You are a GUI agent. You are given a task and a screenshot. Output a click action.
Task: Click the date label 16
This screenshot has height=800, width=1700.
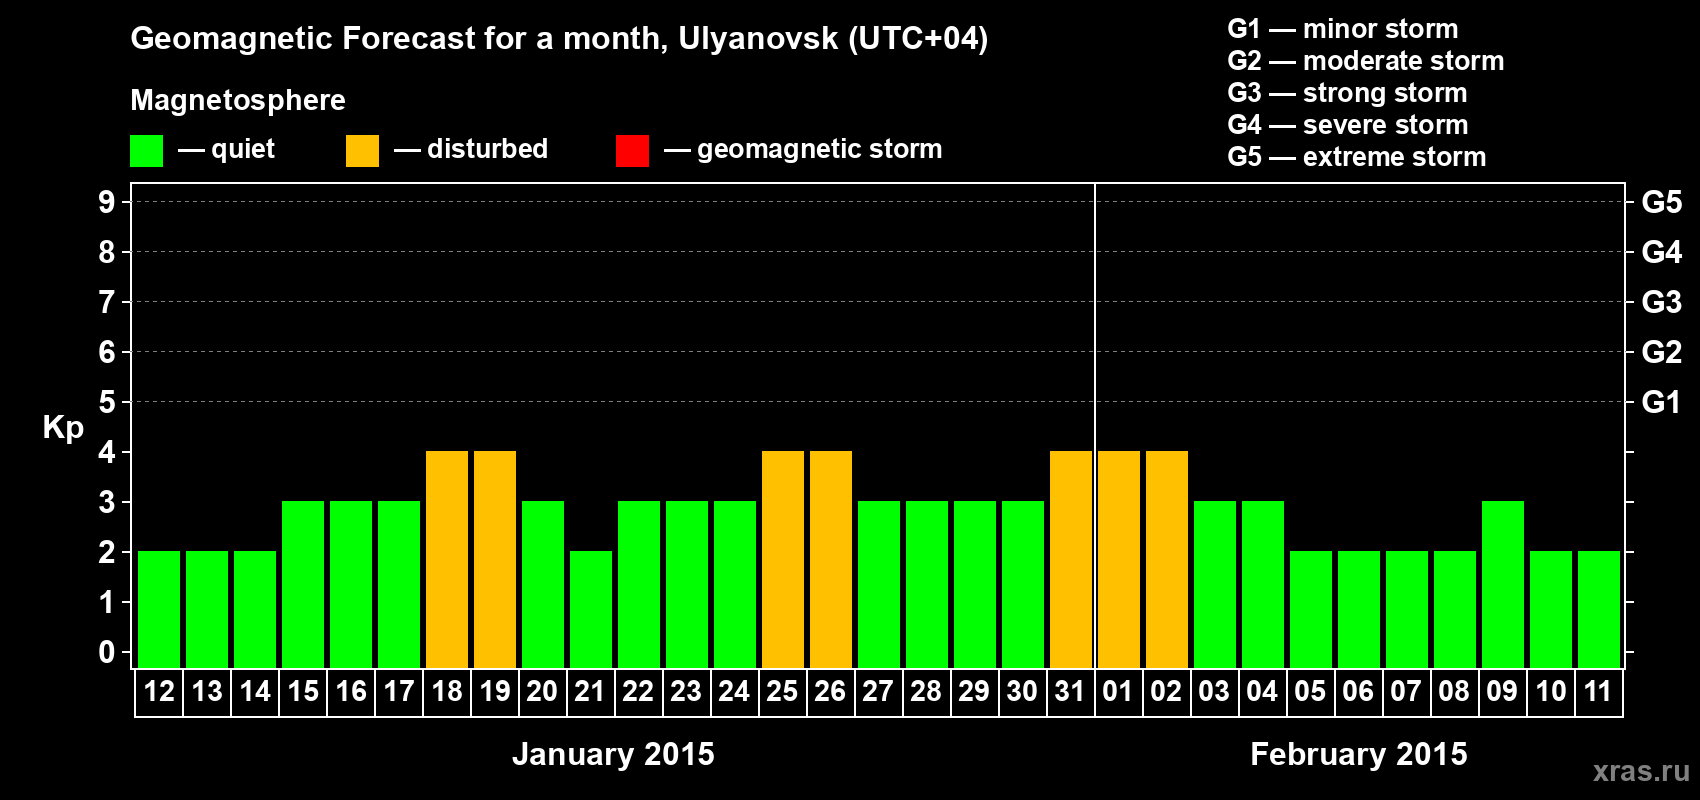tap(351, 691)
